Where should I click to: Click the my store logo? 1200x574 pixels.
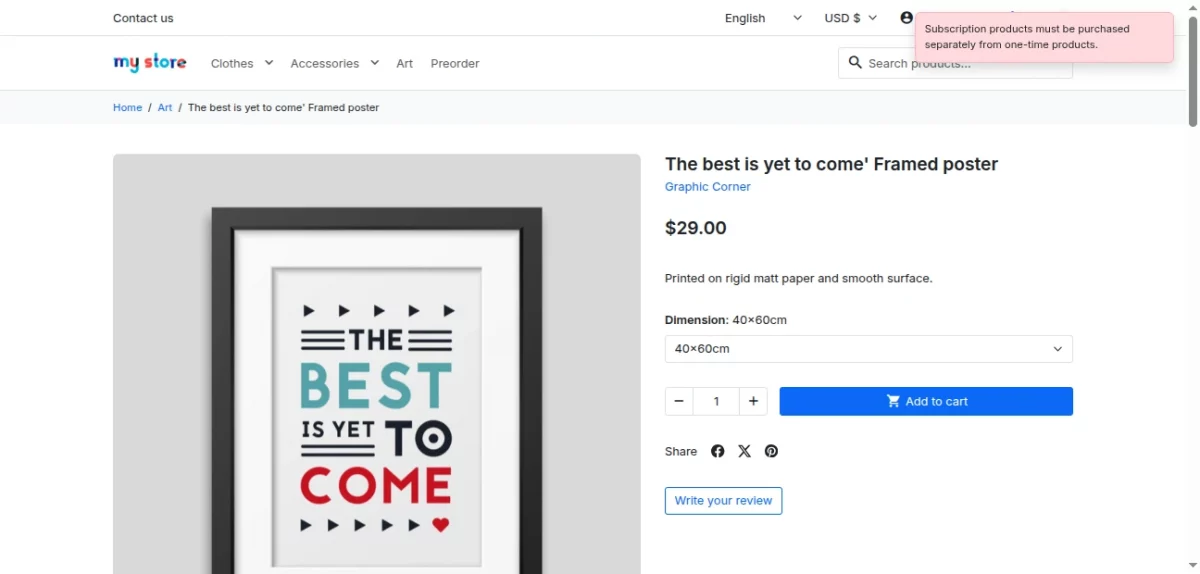(150, 63)
